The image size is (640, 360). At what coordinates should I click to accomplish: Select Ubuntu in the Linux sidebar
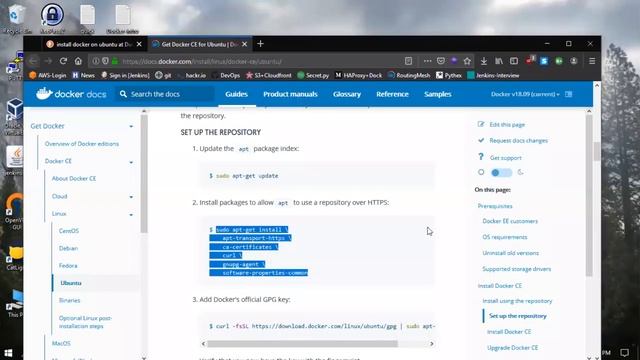[71, 283]
